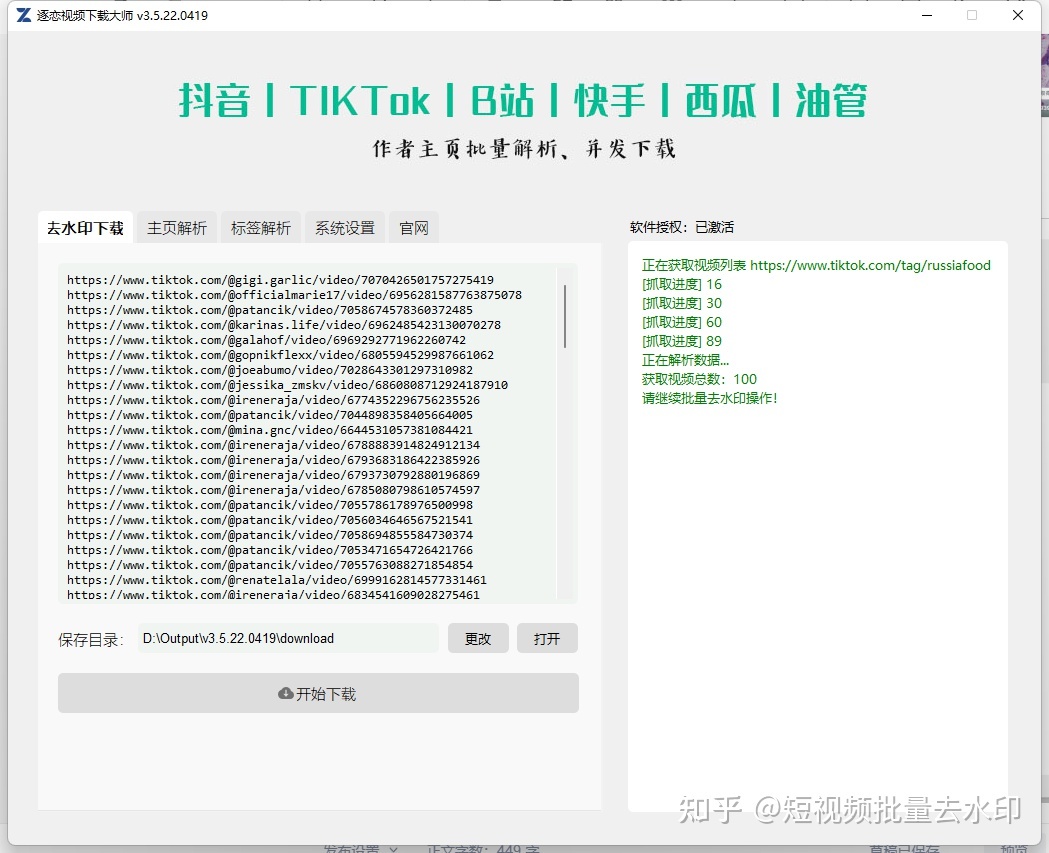Click the log line 获取视频总数: 100

point(699,379)
